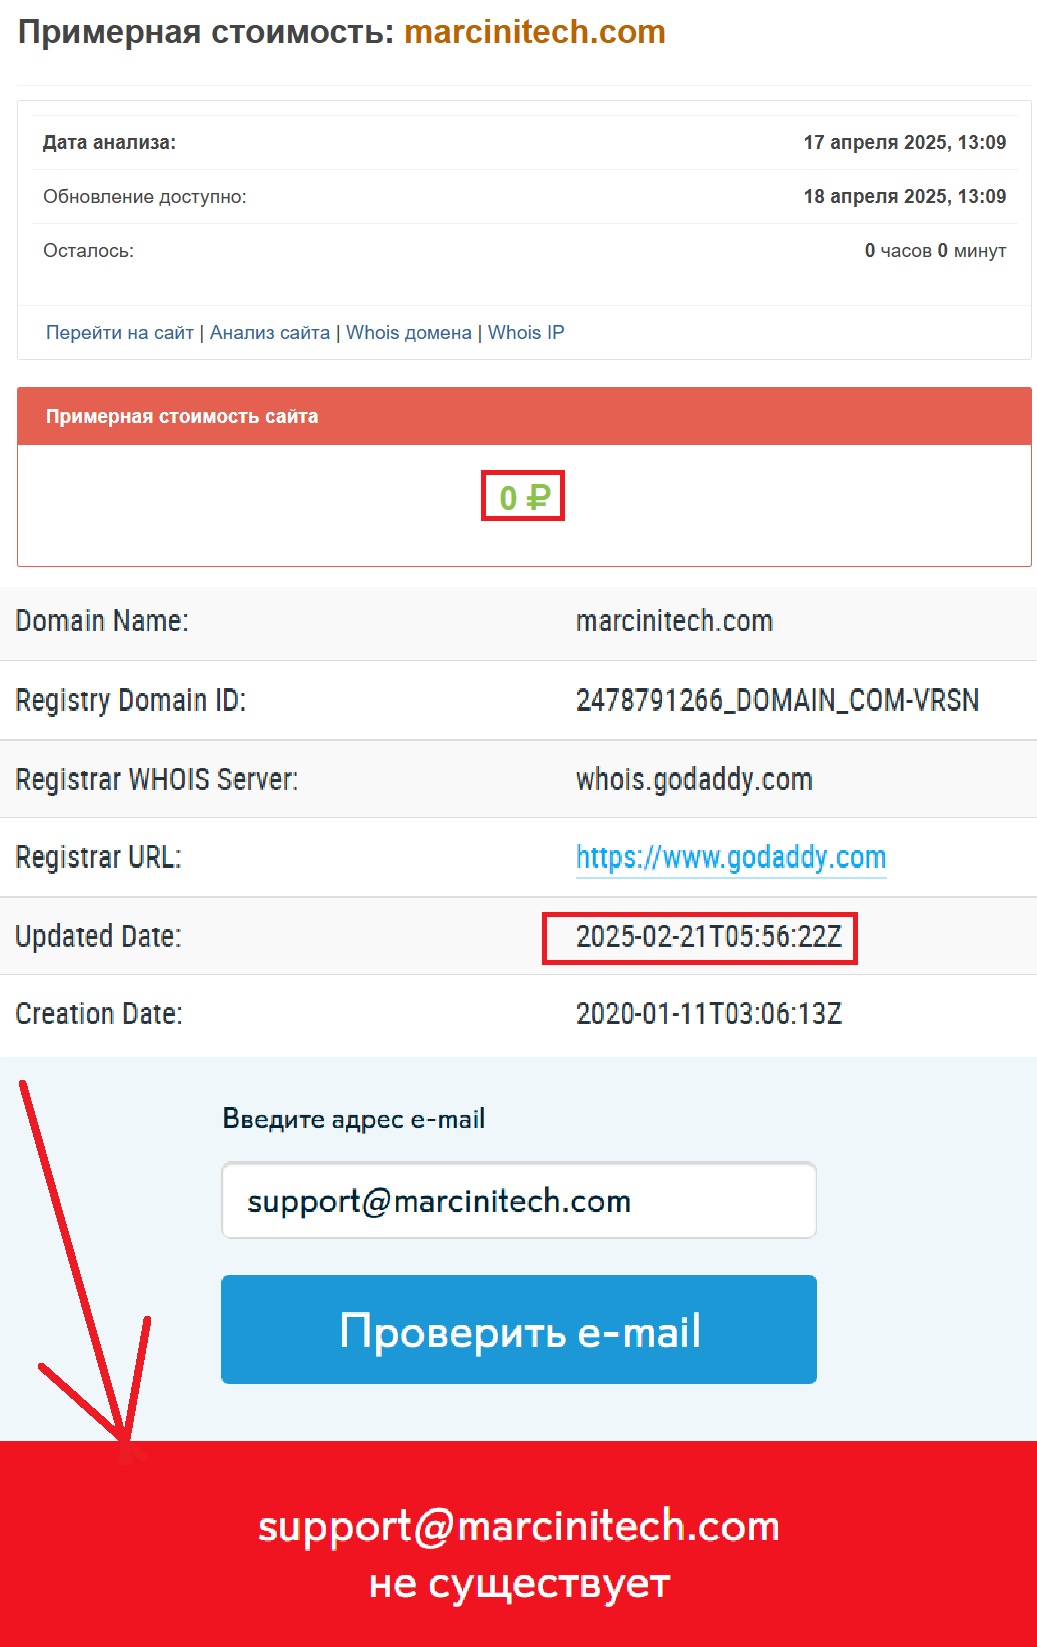1037x1647 pixels.
Task: Click the 0 часов 0 минут remaining time
Action: click(x=936, y=250)
